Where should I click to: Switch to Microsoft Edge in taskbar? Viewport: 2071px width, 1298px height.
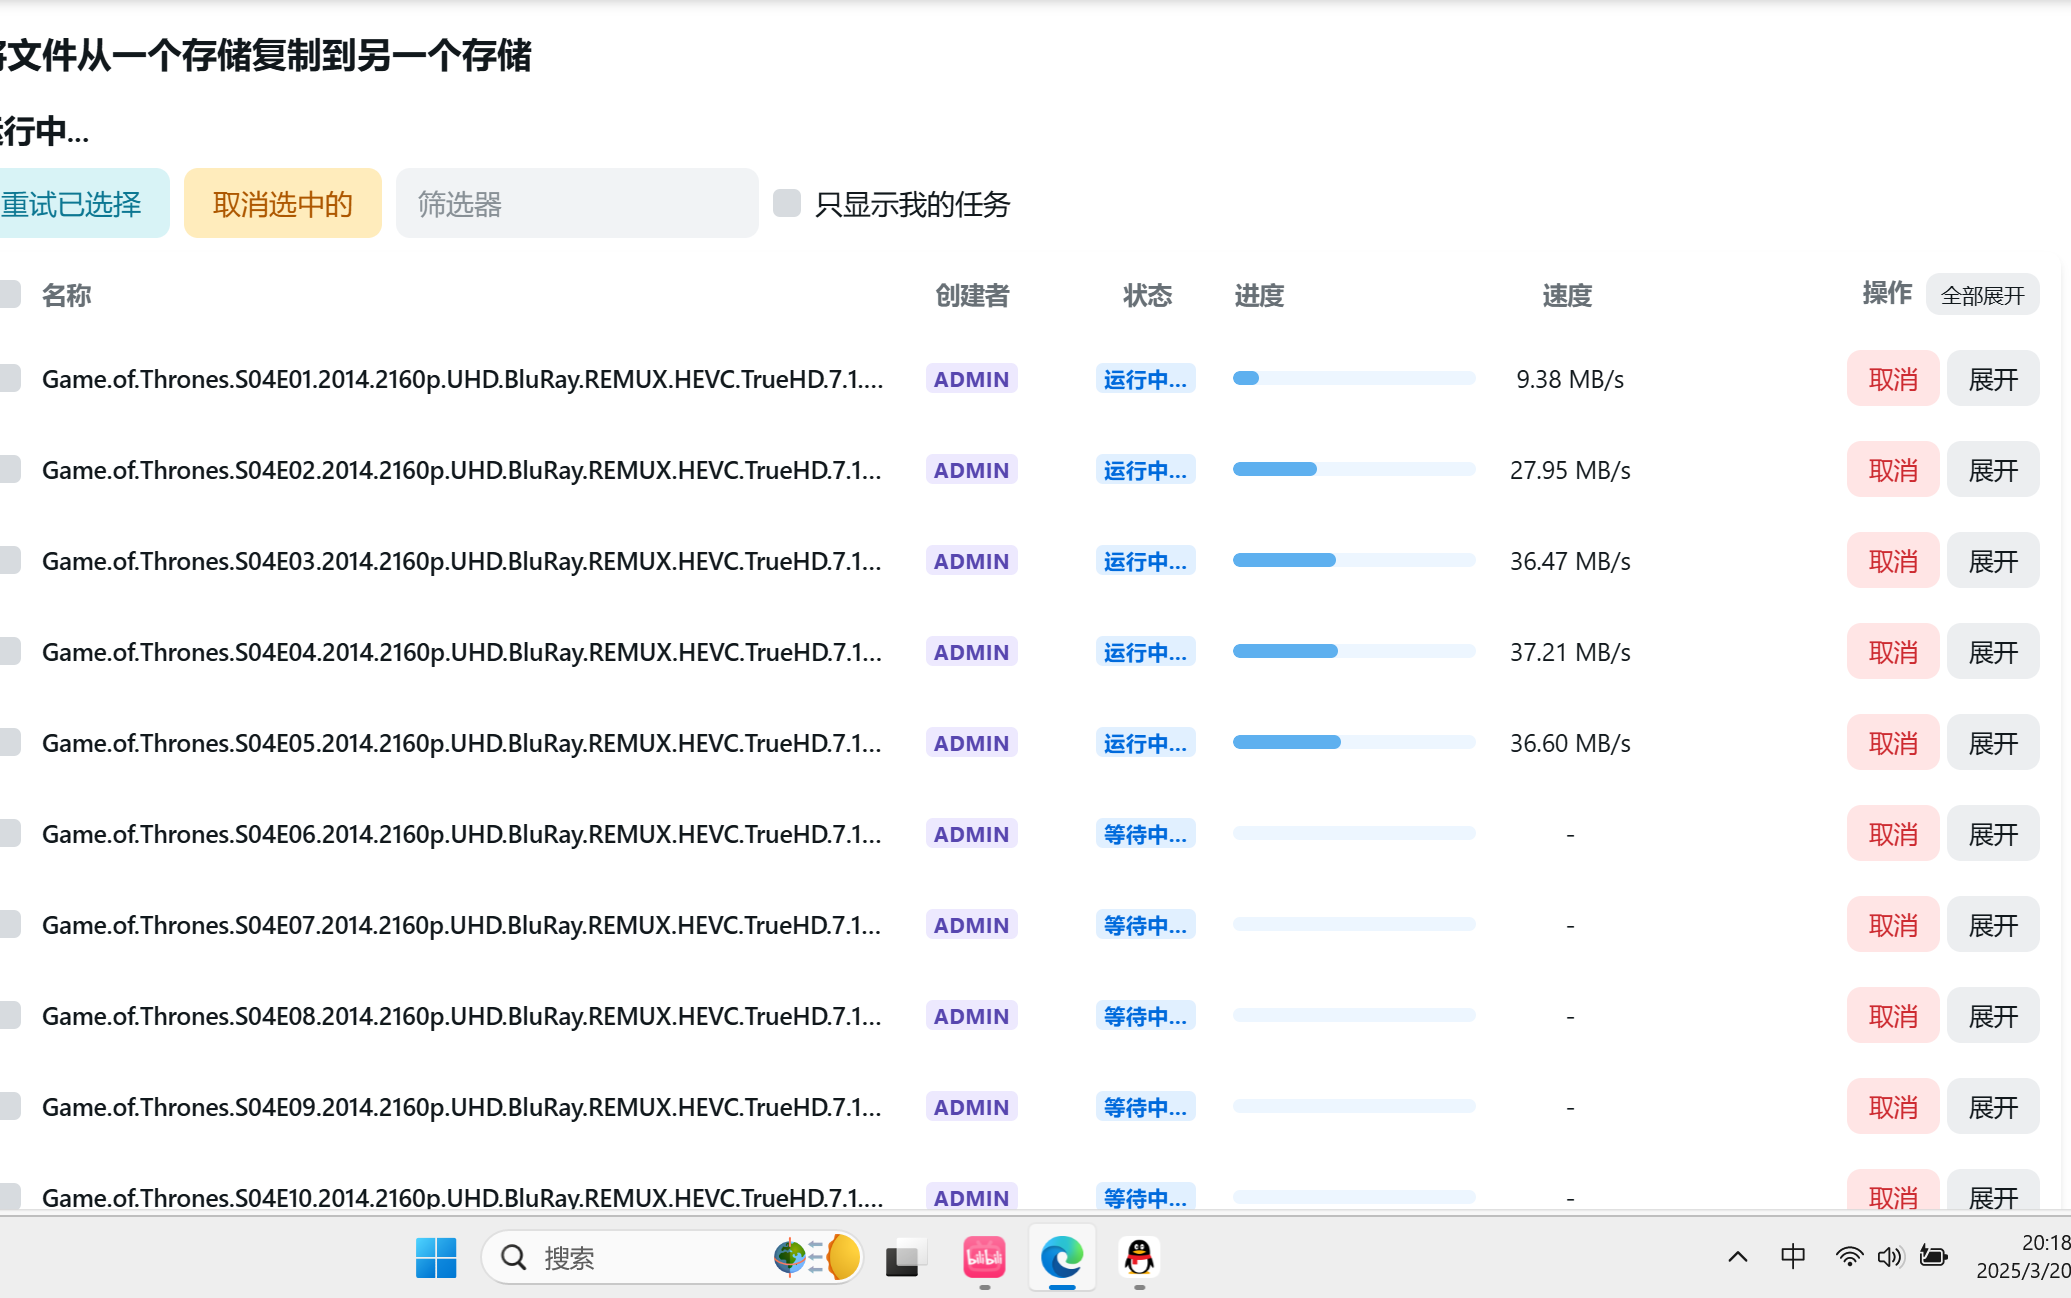[1061, 1257]
